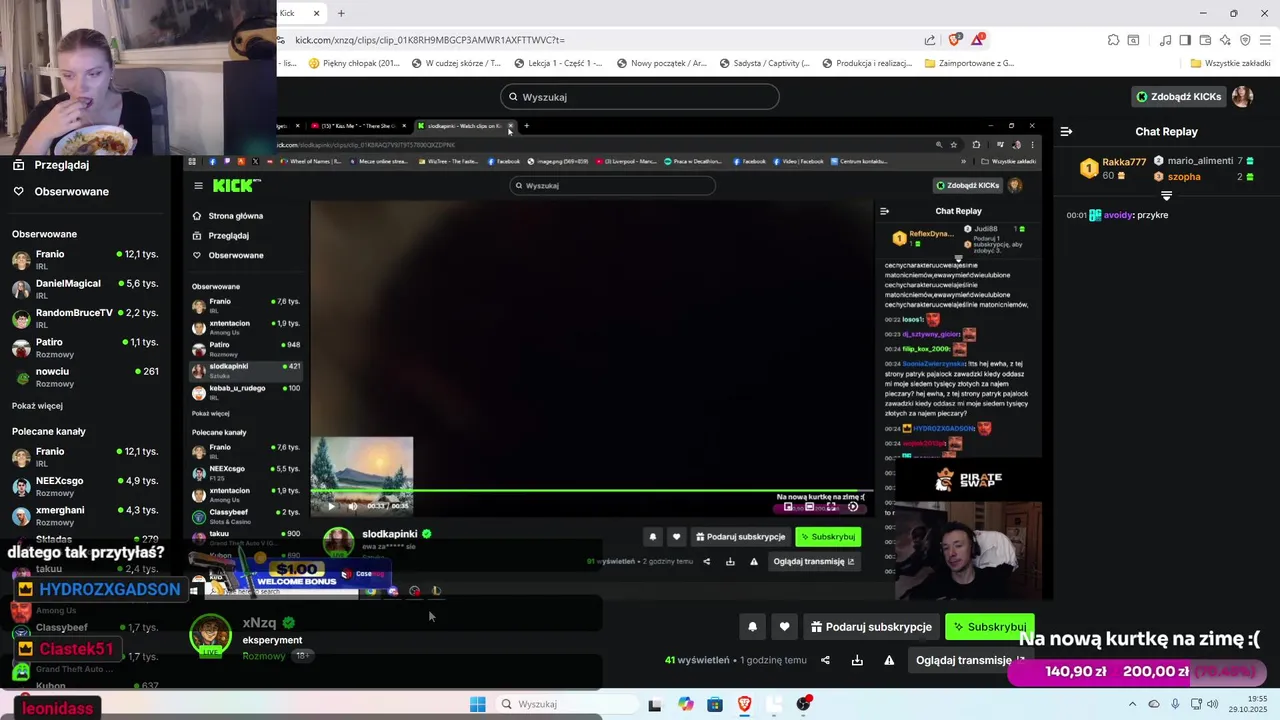
Task: Open a new browser tab
Action: [341, 13]
